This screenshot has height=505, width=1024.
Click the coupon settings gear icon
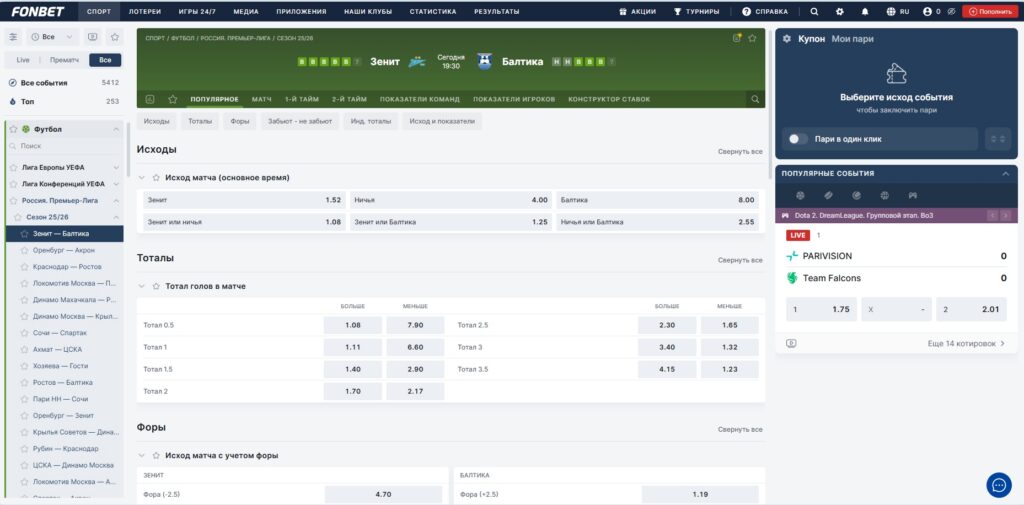(x=787, y=38)
